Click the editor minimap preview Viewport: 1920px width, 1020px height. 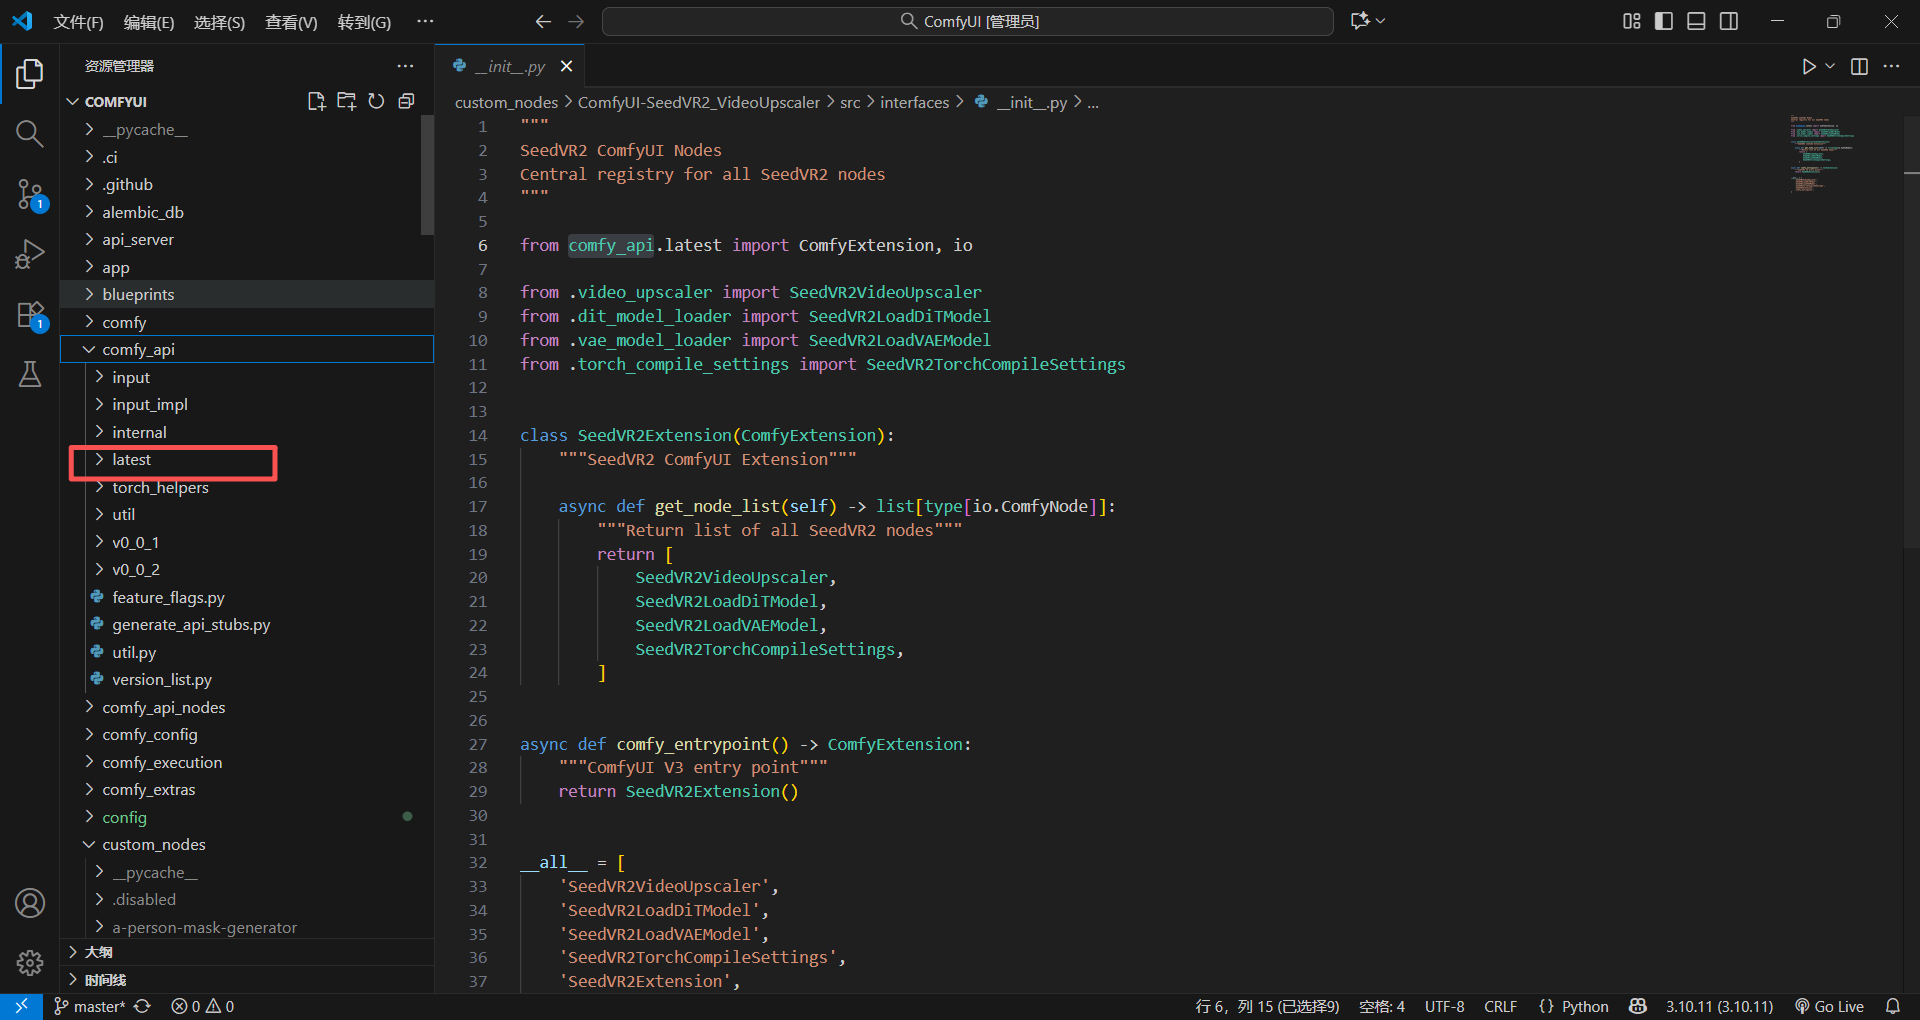[1822, 153]
